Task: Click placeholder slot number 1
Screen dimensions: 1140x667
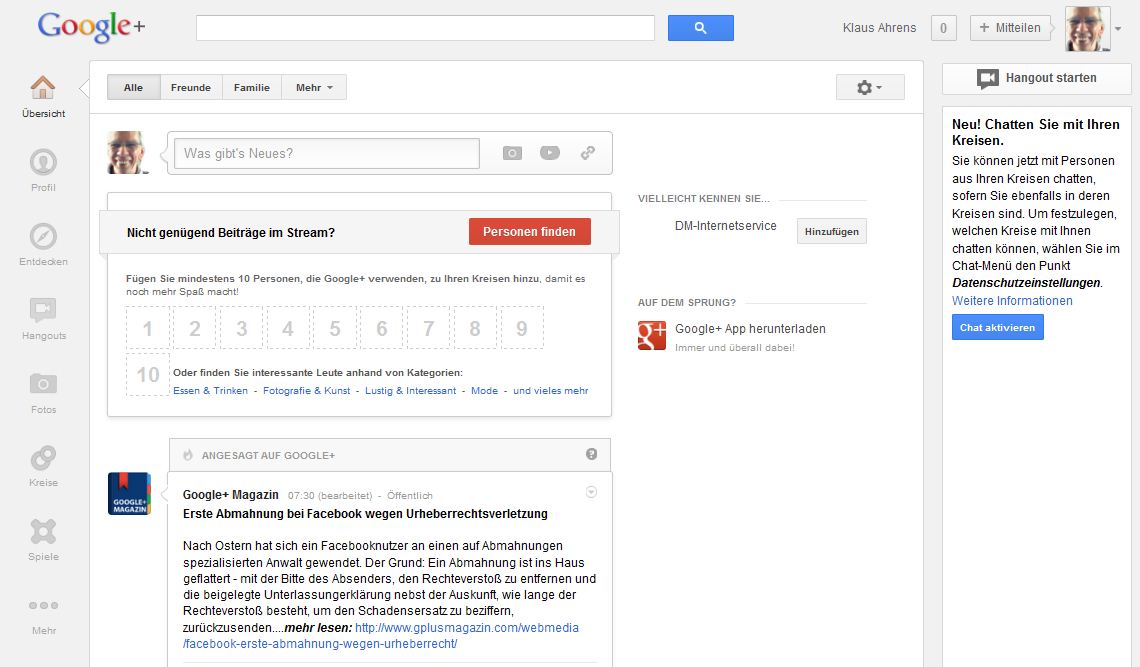Action: pos(148,328)
